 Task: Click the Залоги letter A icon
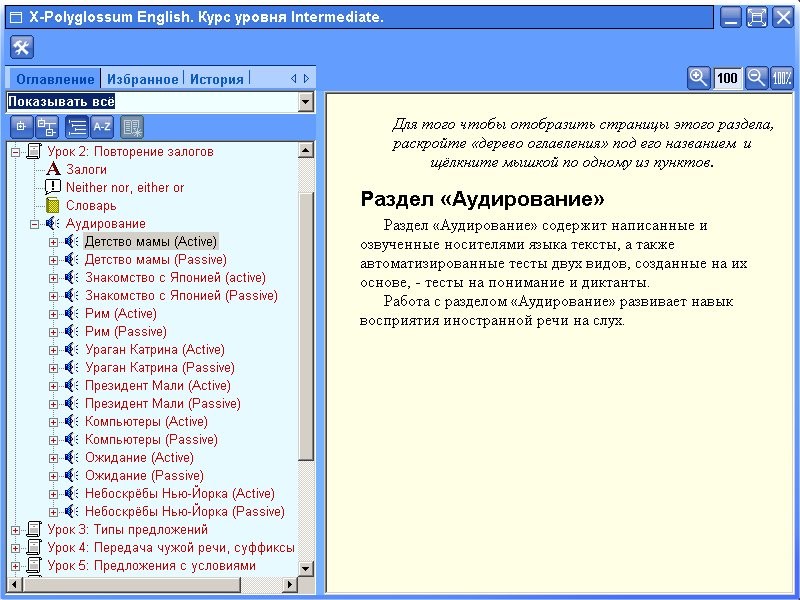(53, 169)
